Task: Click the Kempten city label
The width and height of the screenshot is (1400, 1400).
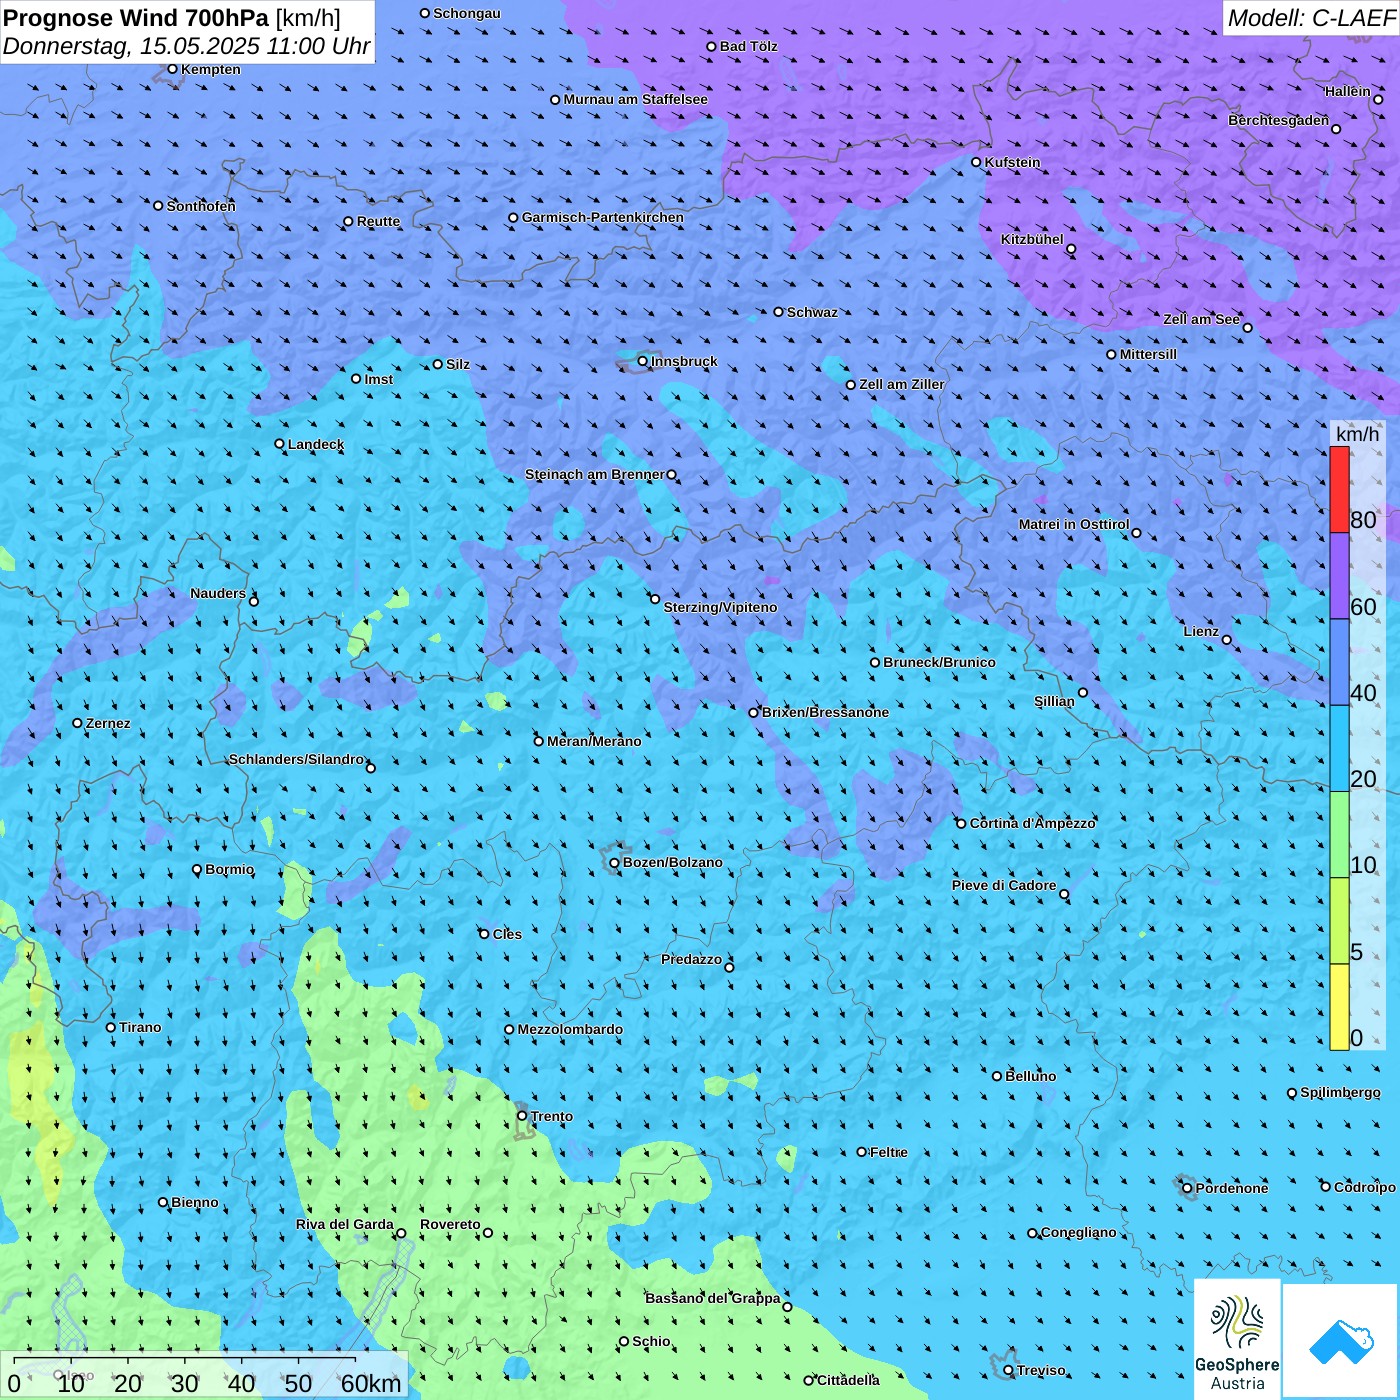Action: pos(210,69)
